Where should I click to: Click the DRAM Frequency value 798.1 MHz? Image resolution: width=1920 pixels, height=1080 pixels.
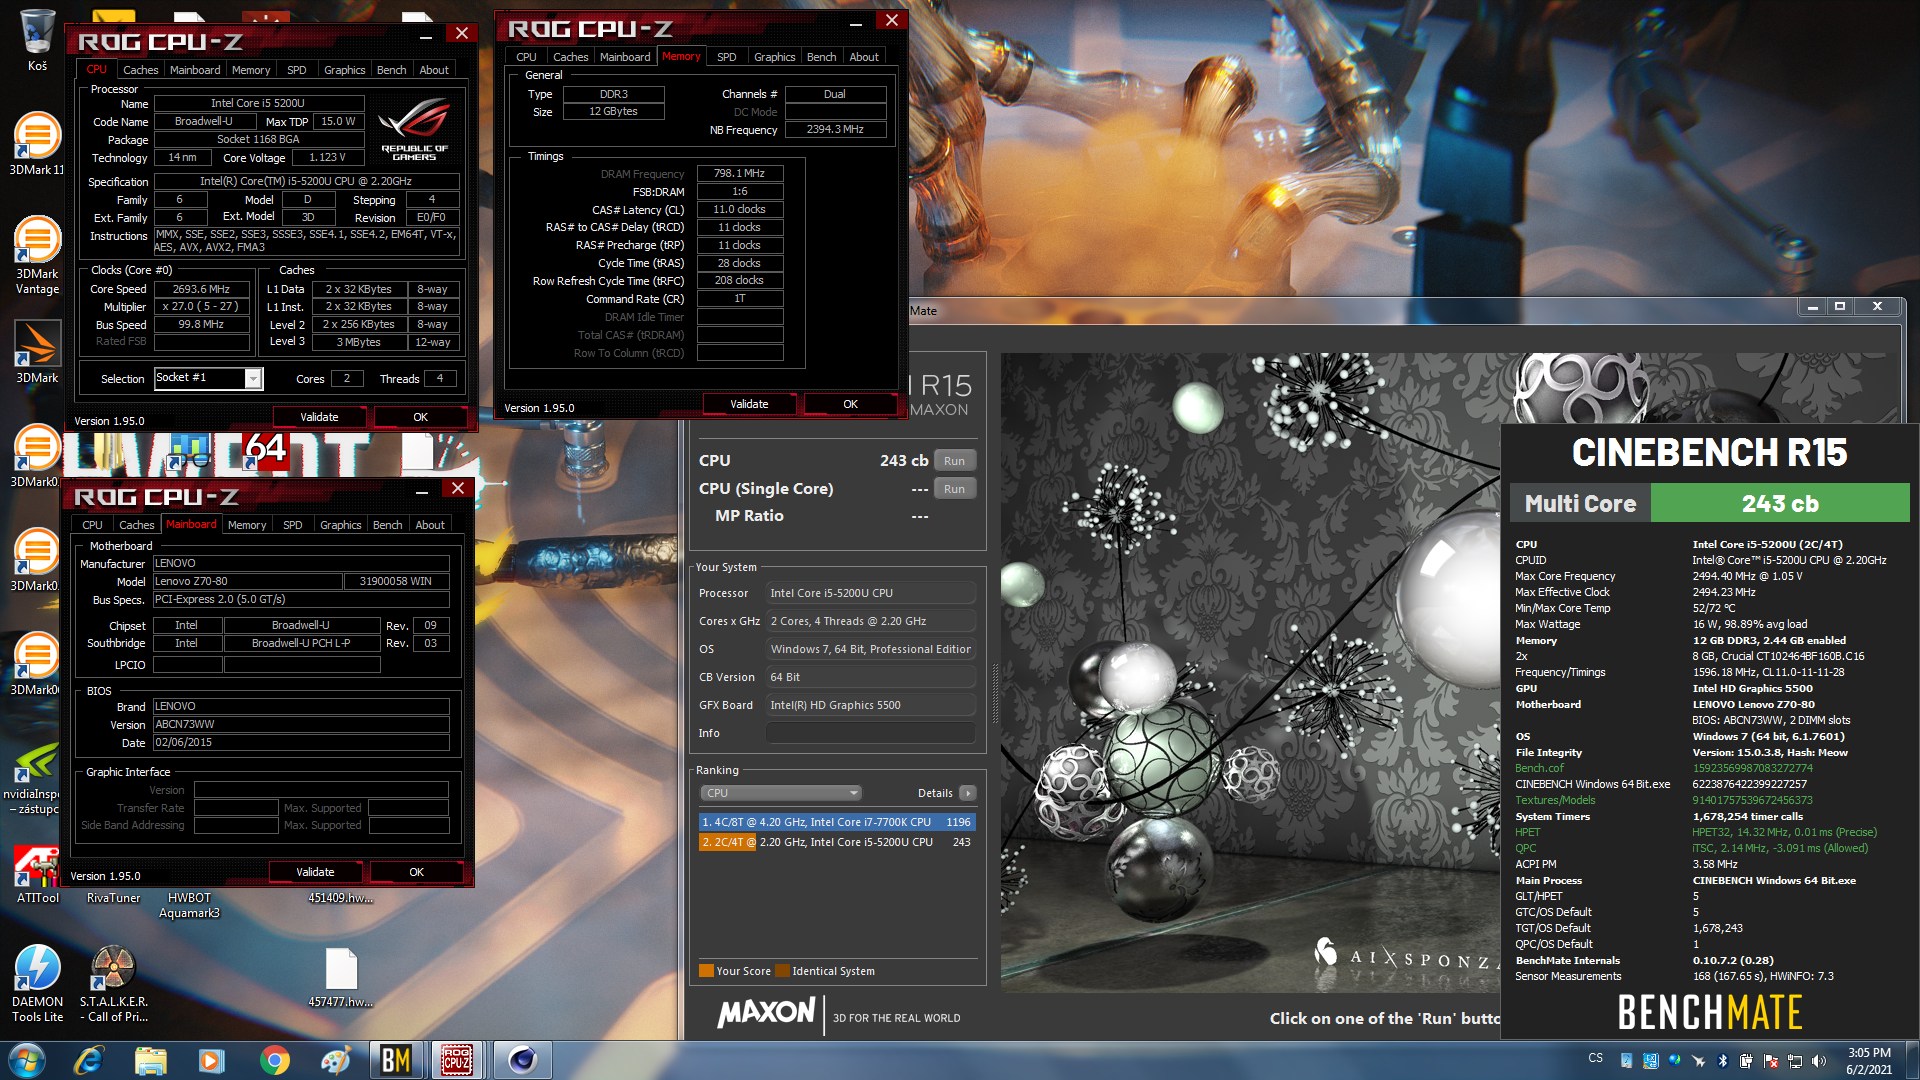(x=739, y=173)
